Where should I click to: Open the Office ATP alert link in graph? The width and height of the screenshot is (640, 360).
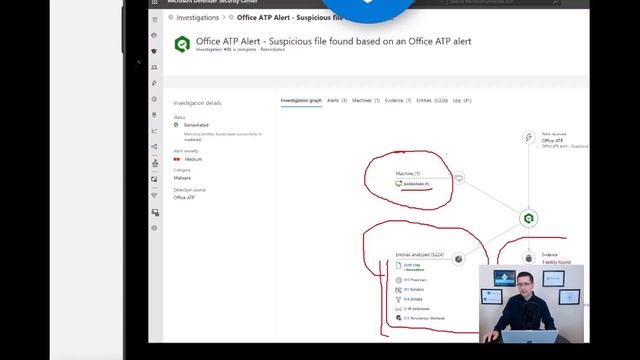point(552,140)
